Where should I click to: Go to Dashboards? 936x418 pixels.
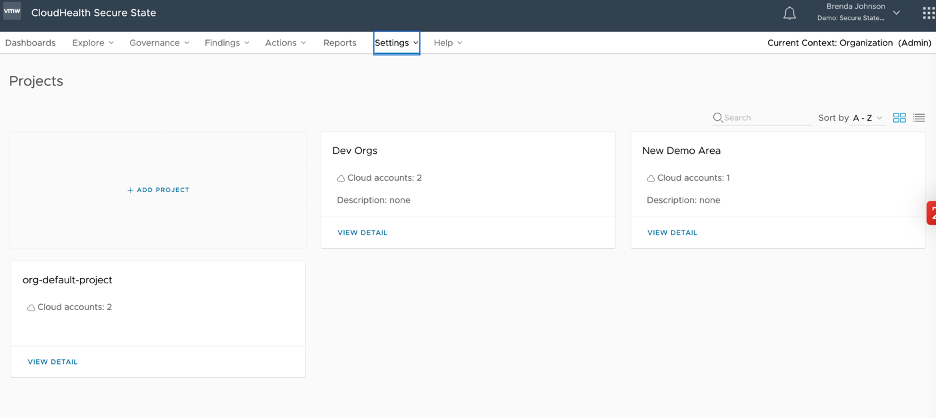pyautogui.click(x=30, y=43)
